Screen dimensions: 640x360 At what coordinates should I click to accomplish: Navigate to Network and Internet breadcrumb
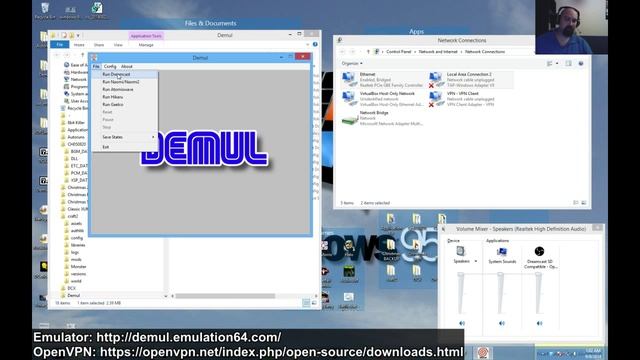click(438, 52)
